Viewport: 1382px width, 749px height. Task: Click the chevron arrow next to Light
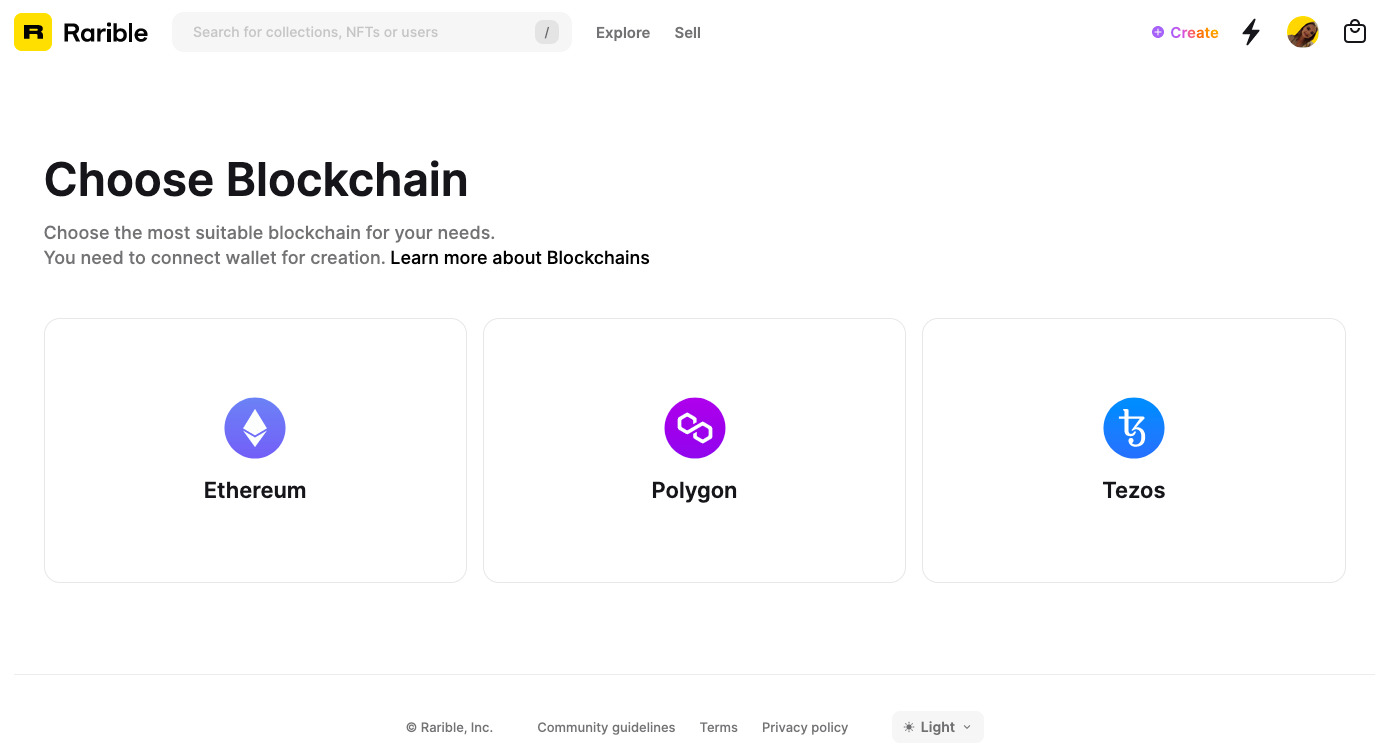point(967,728)
